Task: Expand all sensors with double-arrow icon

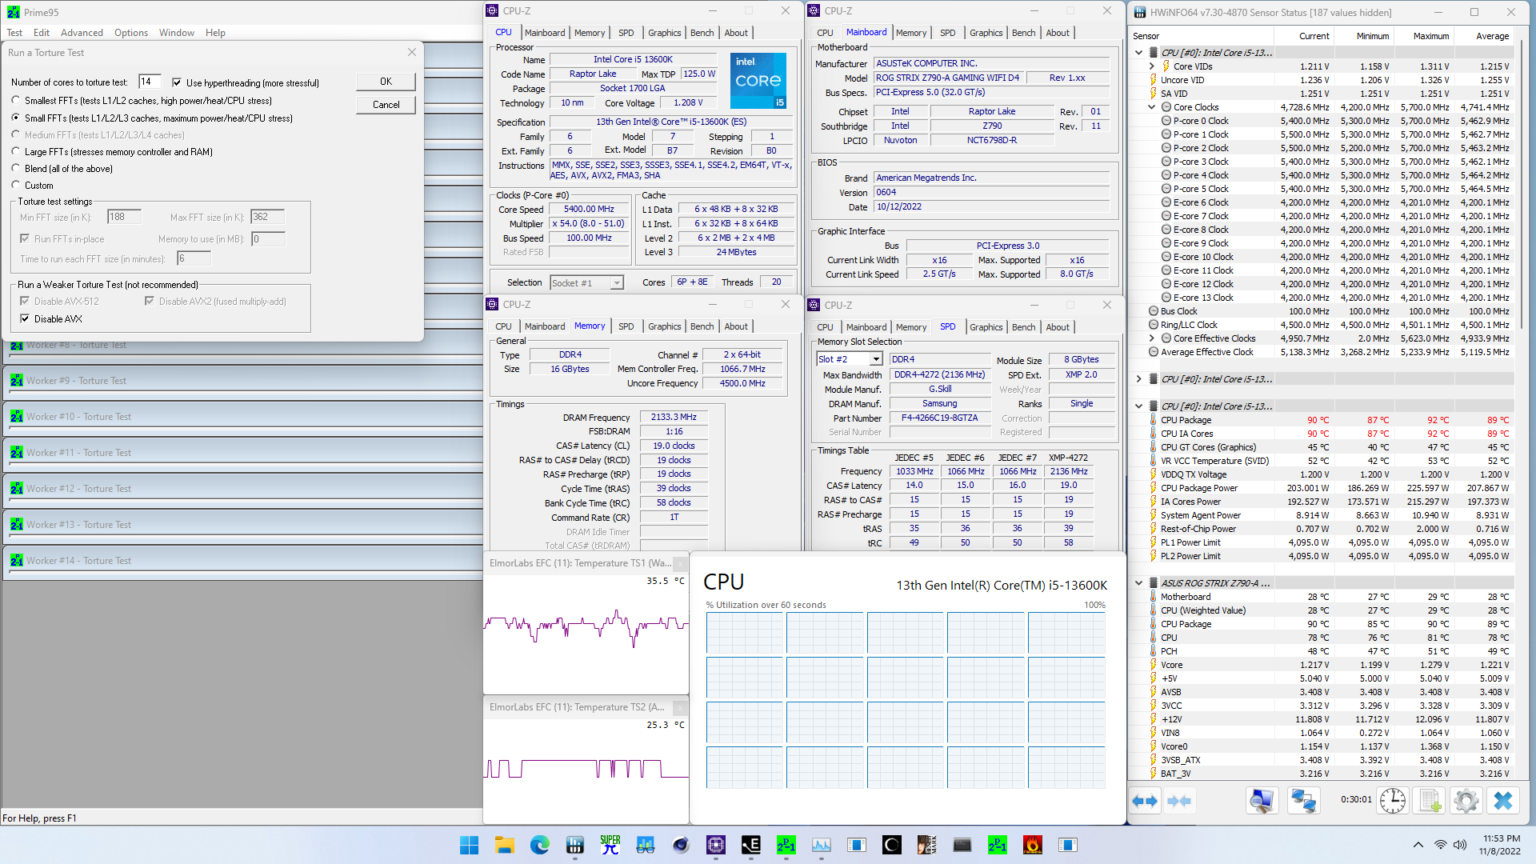Action: (1144, 800)
